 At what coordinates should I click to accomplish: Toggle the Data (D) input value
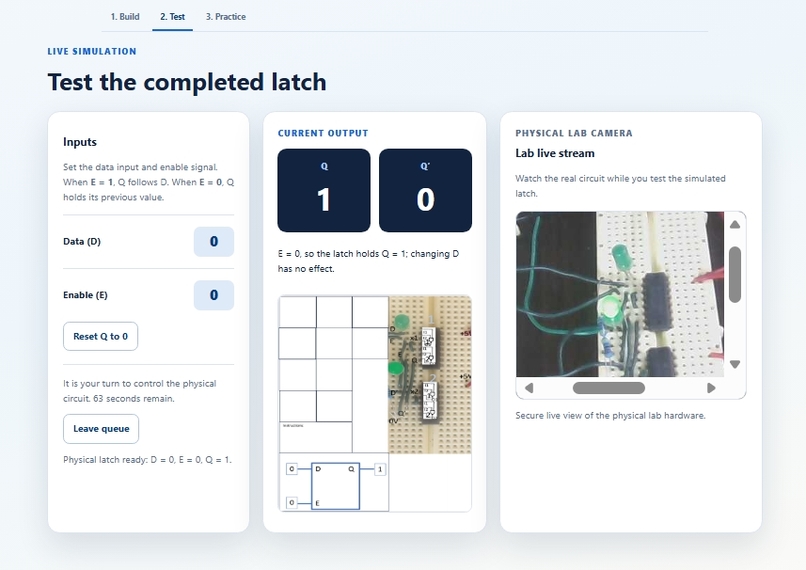pyautogui.click(x=214, y=242)
